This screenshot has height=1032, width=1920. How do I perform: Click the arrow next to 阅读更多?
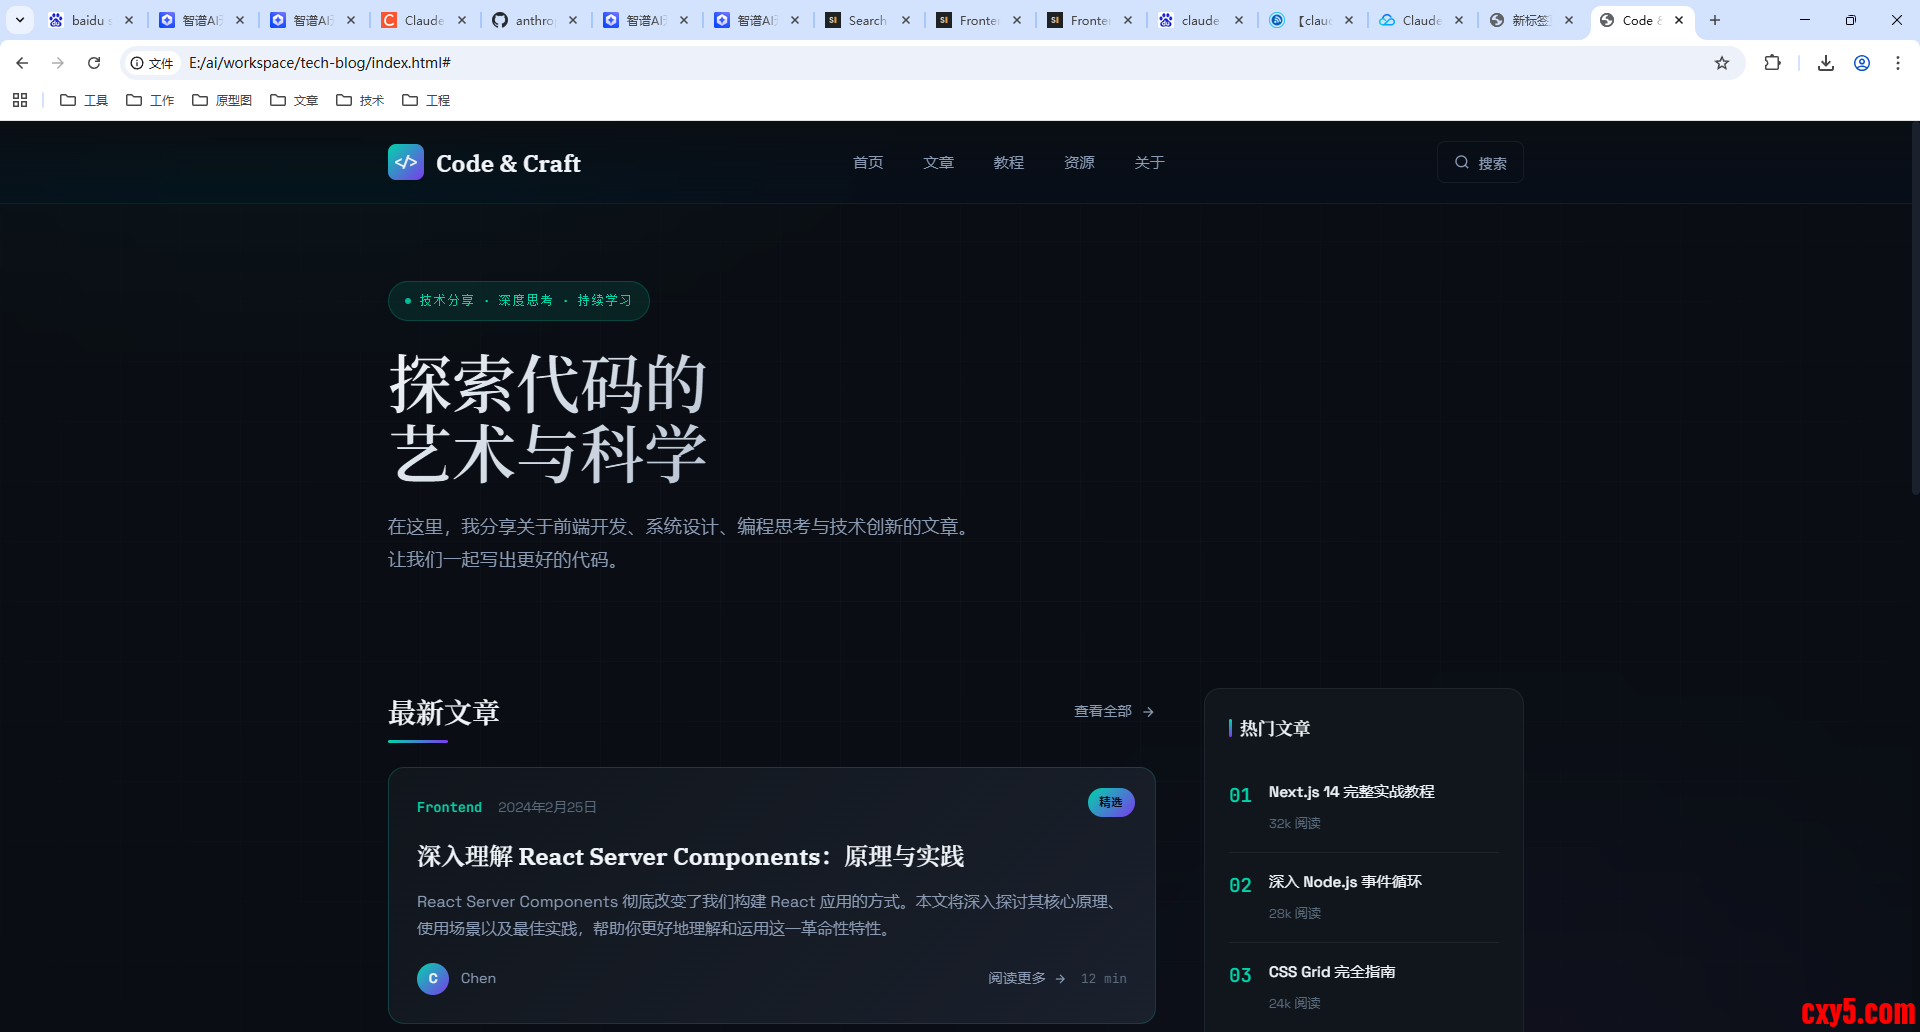(1060, 979)
